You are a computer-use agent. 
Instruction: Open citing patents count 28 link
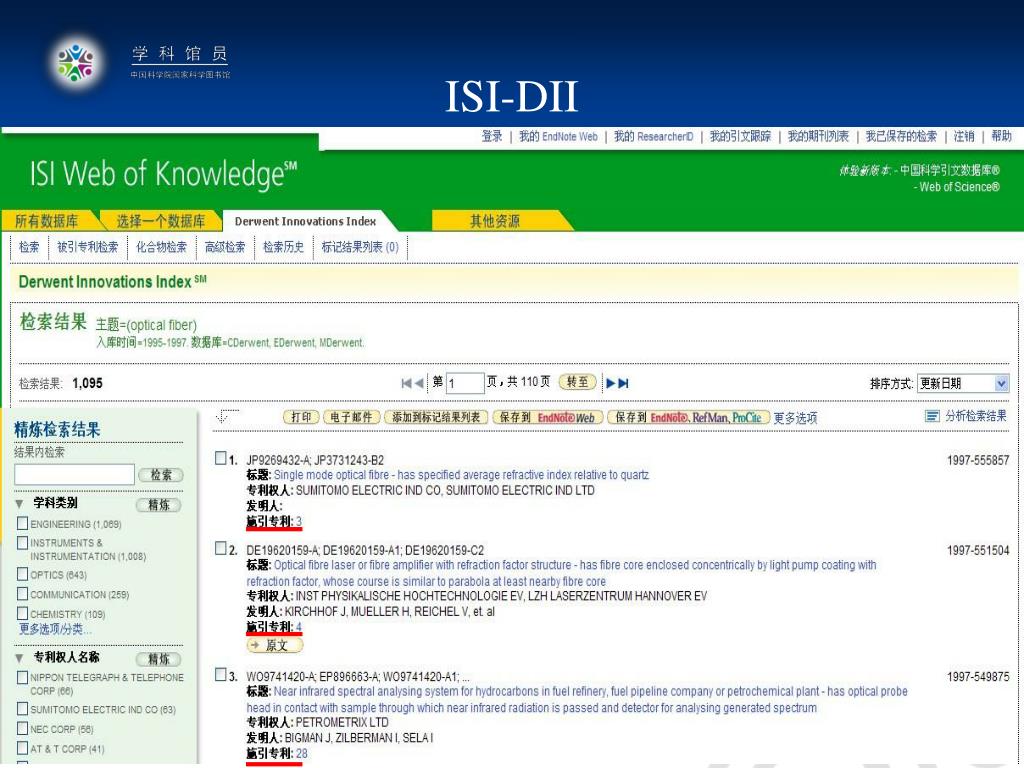click(x=302, y=753)
